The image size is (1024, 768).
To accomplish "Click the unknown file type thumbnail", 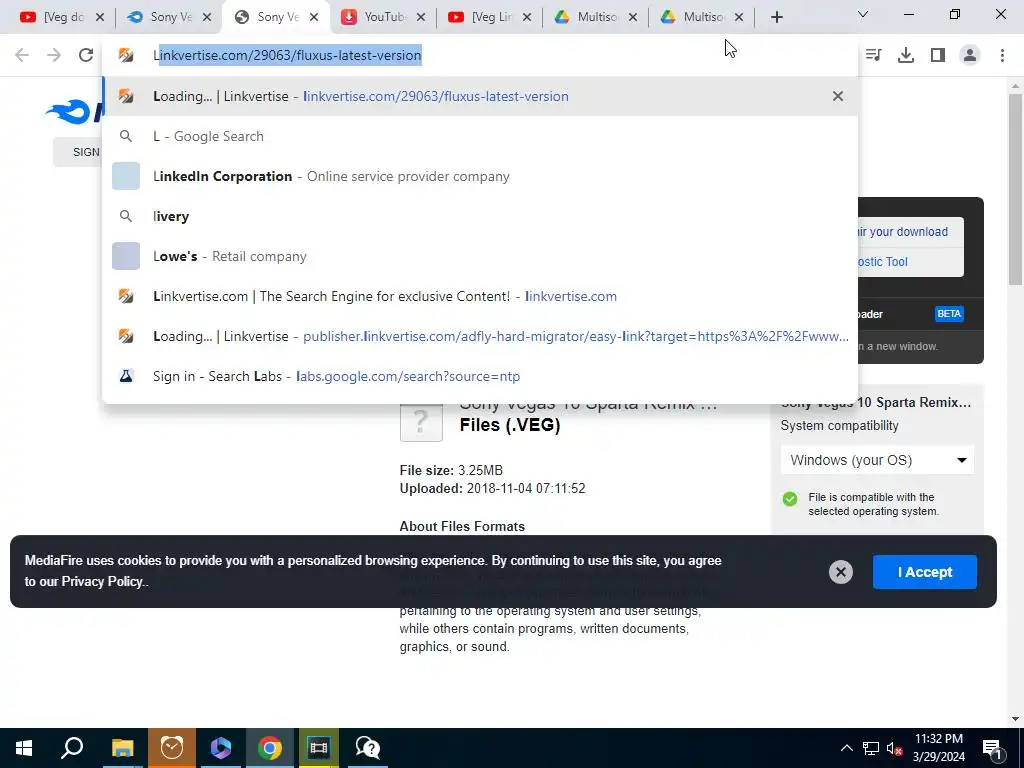I will (x=421, y=422).
